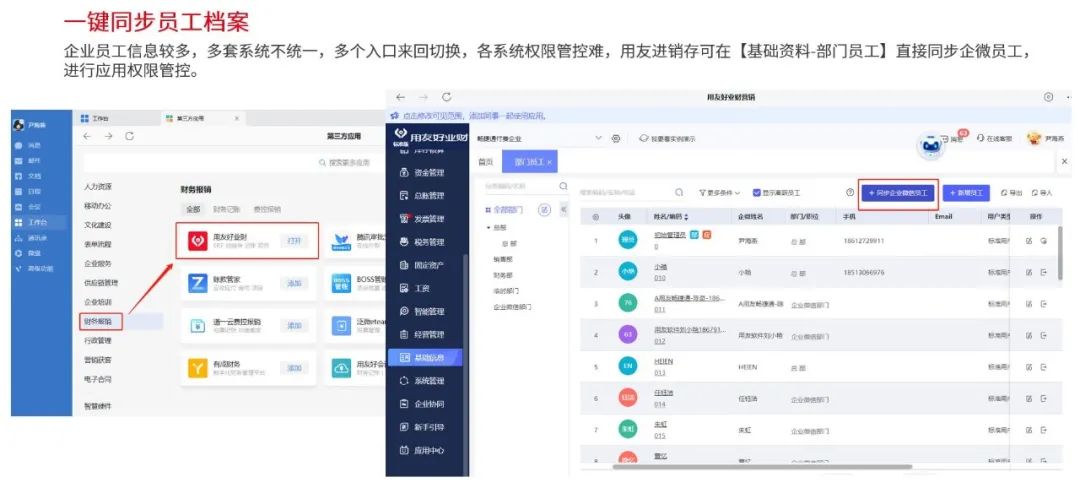Click the yellow 有成财务 app icon
This screenshot has width=1080, height=488.
198,369
